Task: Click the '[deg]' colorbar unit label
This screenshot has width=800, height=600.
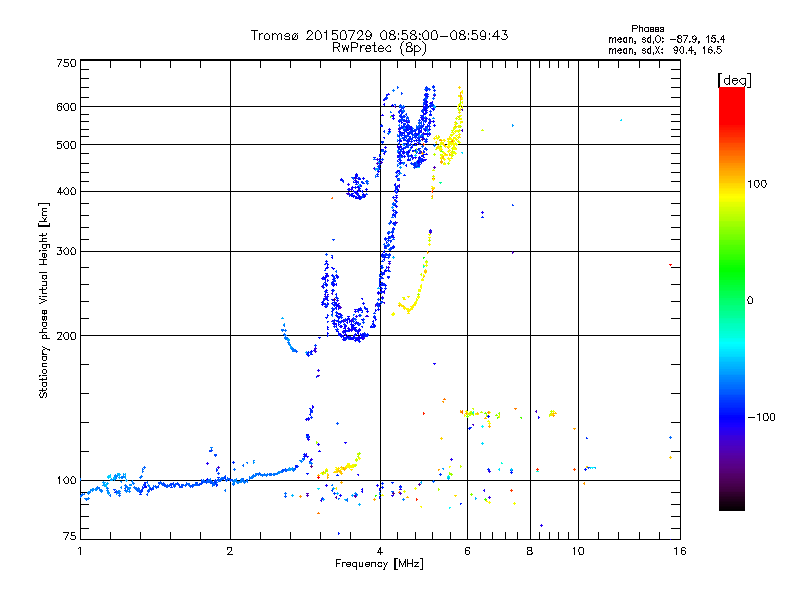Action: point(734,80)
